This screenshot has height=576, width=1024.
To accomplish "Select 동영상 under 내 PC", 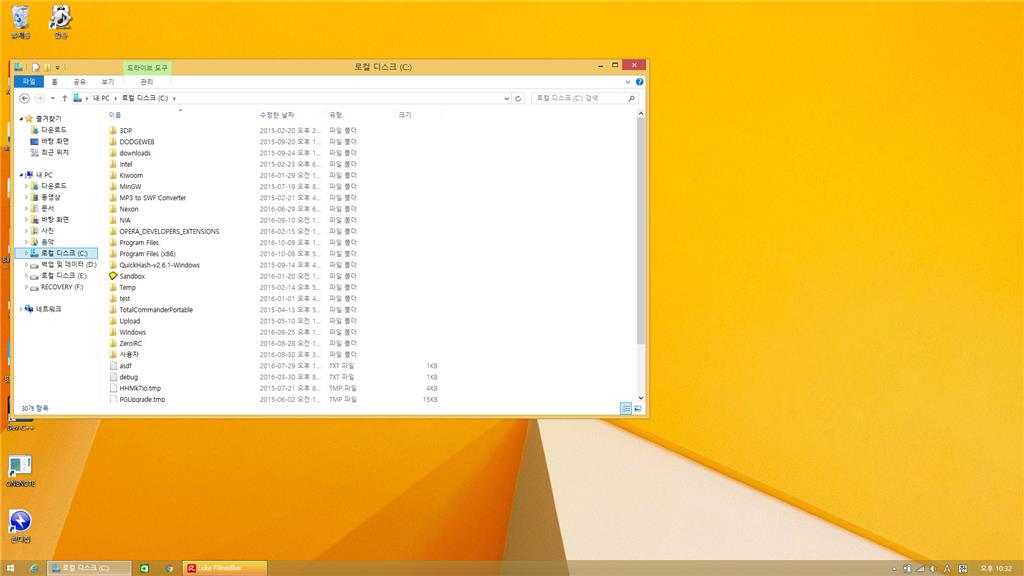I will pos(50,197).
